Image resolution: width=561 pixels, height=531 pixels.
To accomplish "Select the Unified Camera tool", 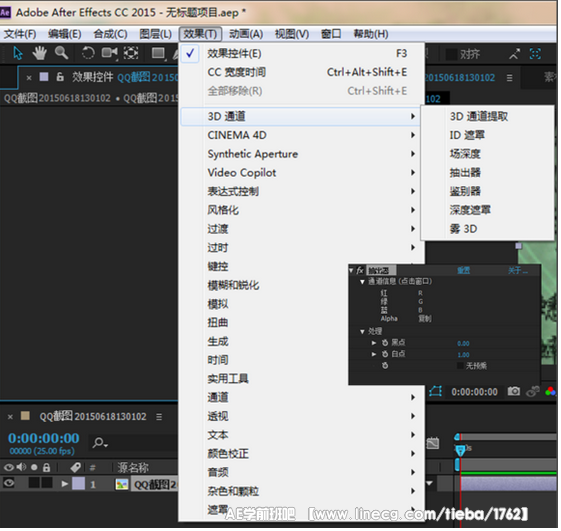I will click(x=109, y=53).
